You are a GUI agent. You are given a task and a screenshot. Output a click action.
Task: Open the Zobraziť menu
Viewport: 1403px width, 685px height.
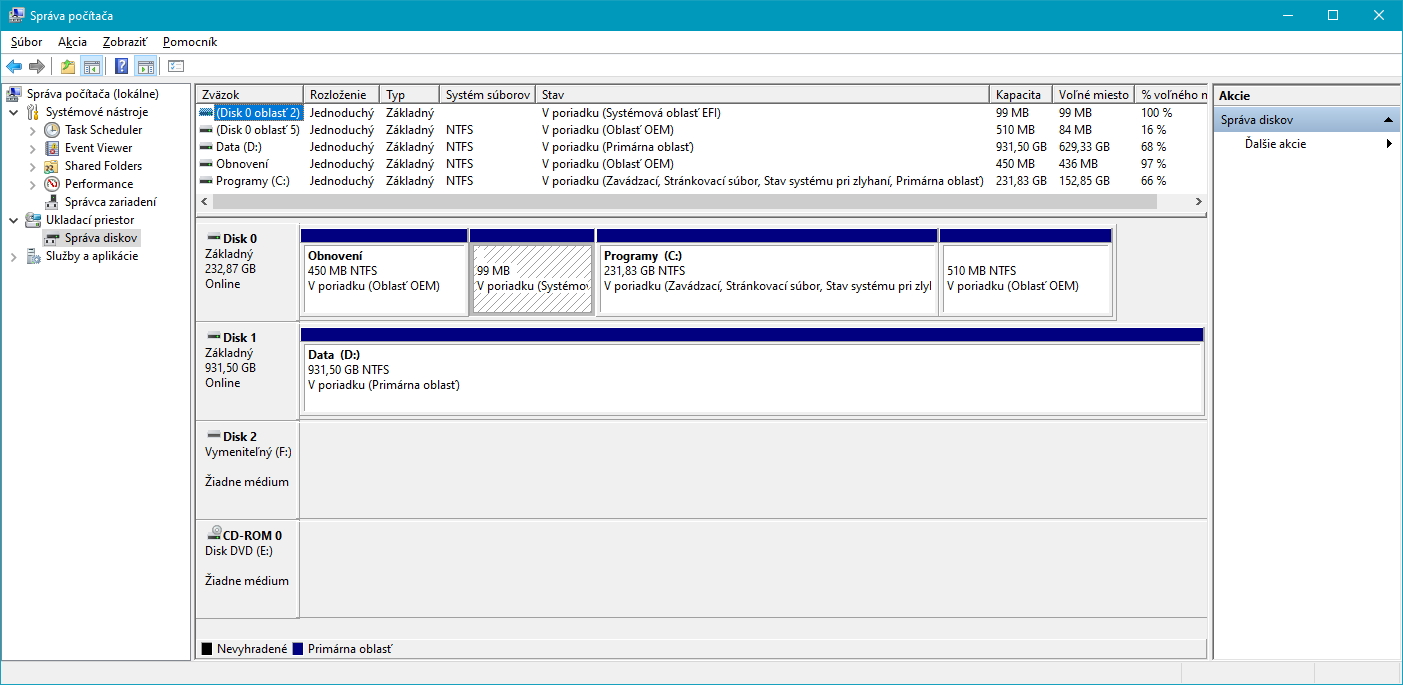(x=125, y=42)
